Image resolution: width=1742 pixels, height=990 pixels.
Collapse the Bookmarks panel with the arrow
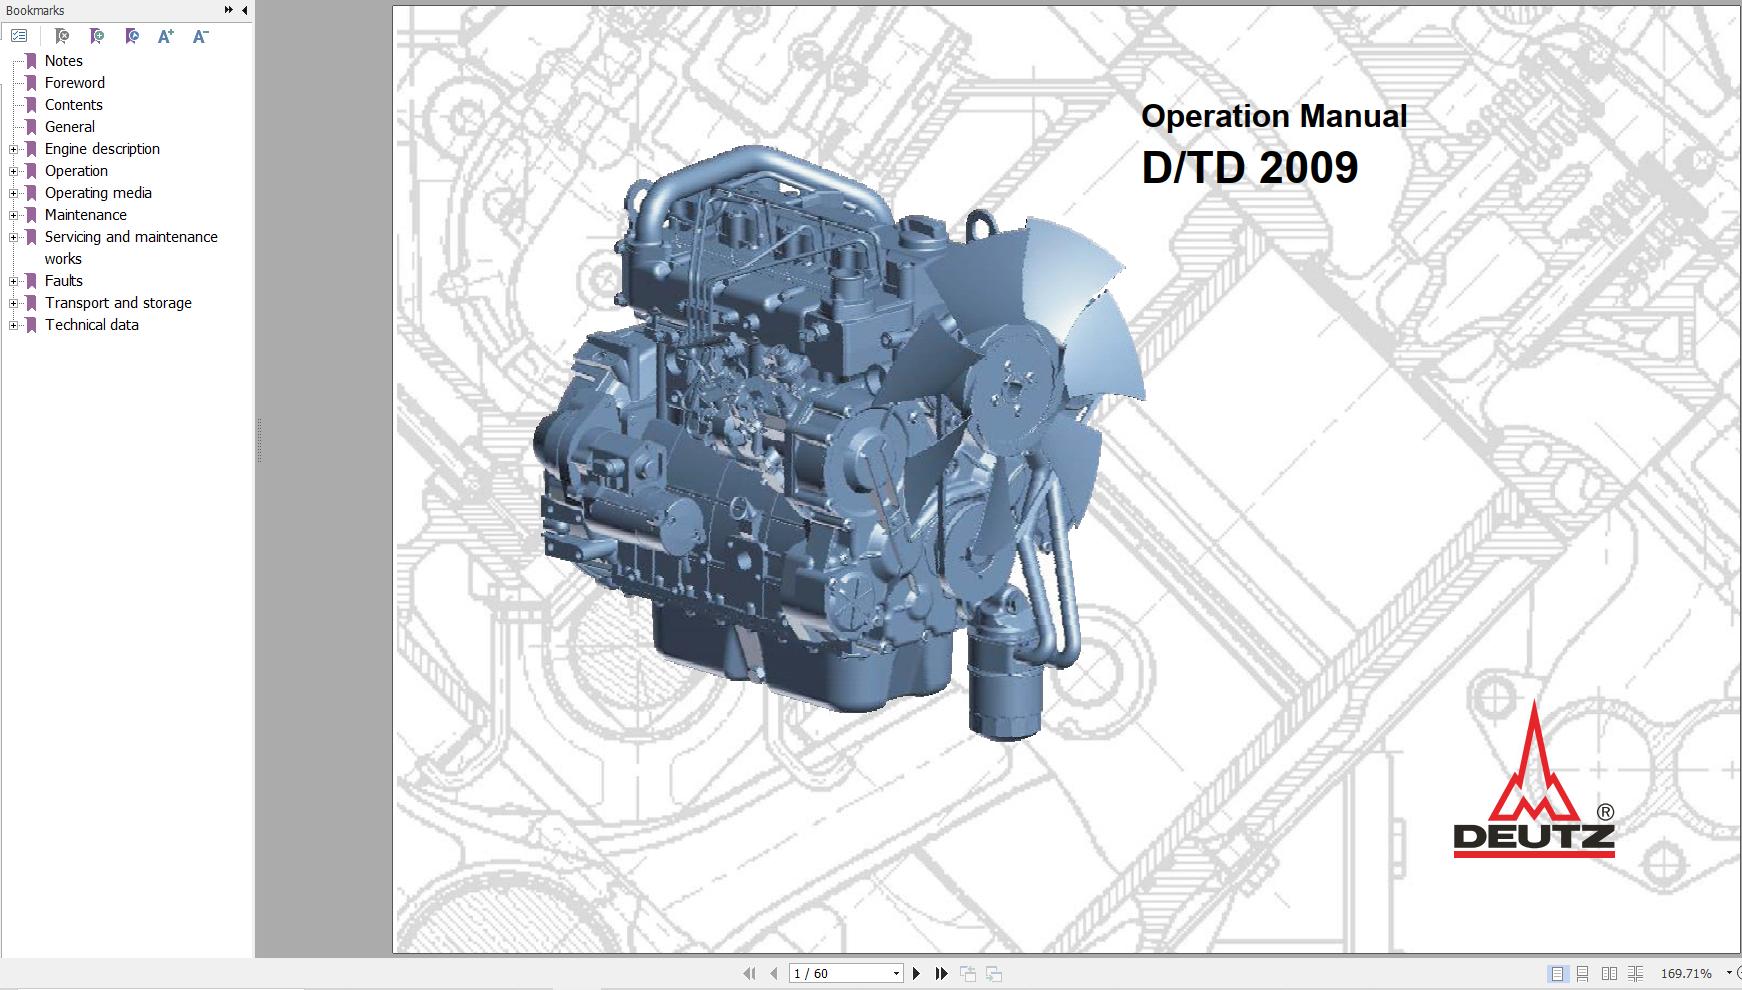(243, 10)
